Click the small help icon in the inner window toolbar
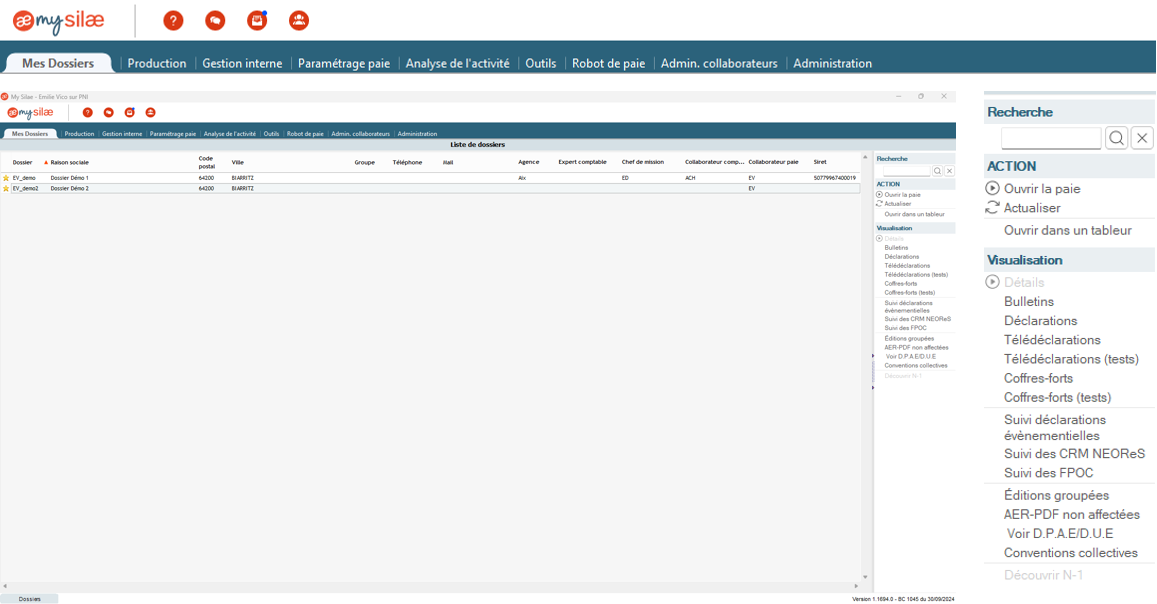Image resolution: width=1157 pixels, height=604 pixels. tap(88, 113)
